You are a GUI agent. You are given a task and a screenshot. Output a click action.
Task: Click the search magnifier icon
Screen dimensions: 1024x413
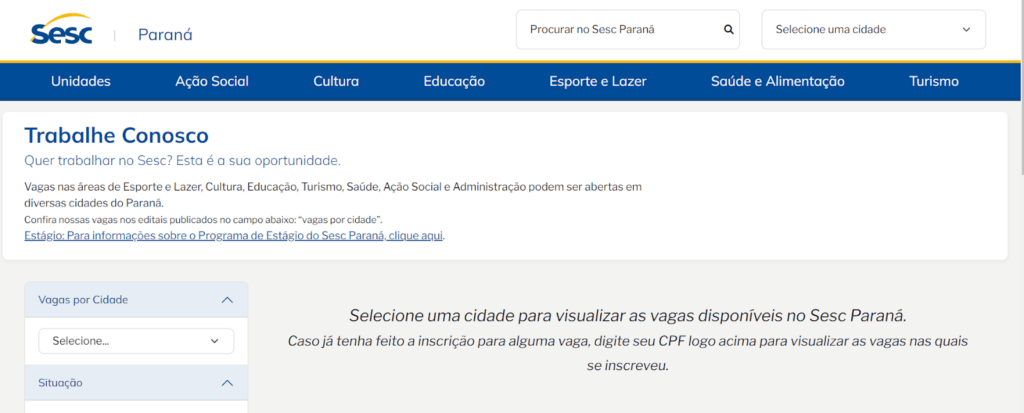coord(729,29)
